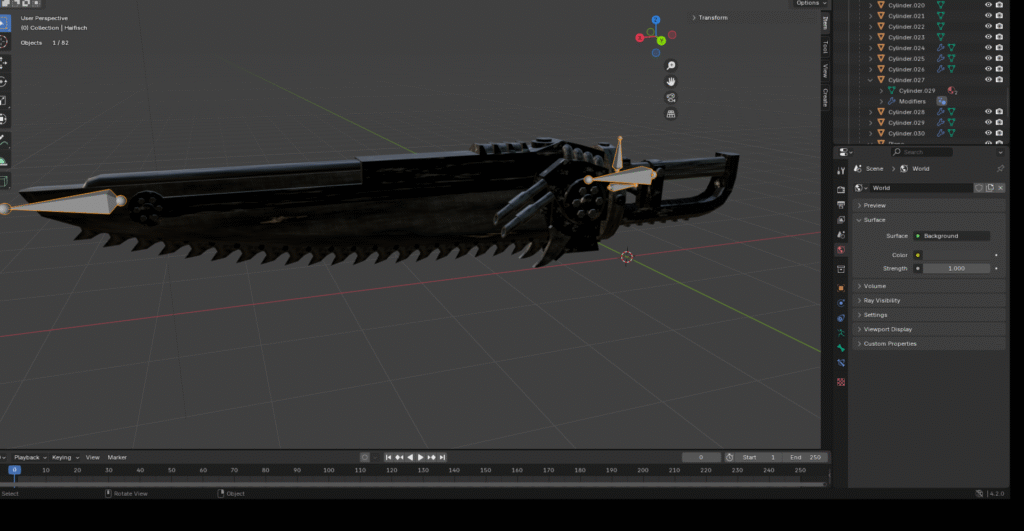Click the pan view hand icon
This screenshot has height=531, width=1024.
click(x=670, y=81)
